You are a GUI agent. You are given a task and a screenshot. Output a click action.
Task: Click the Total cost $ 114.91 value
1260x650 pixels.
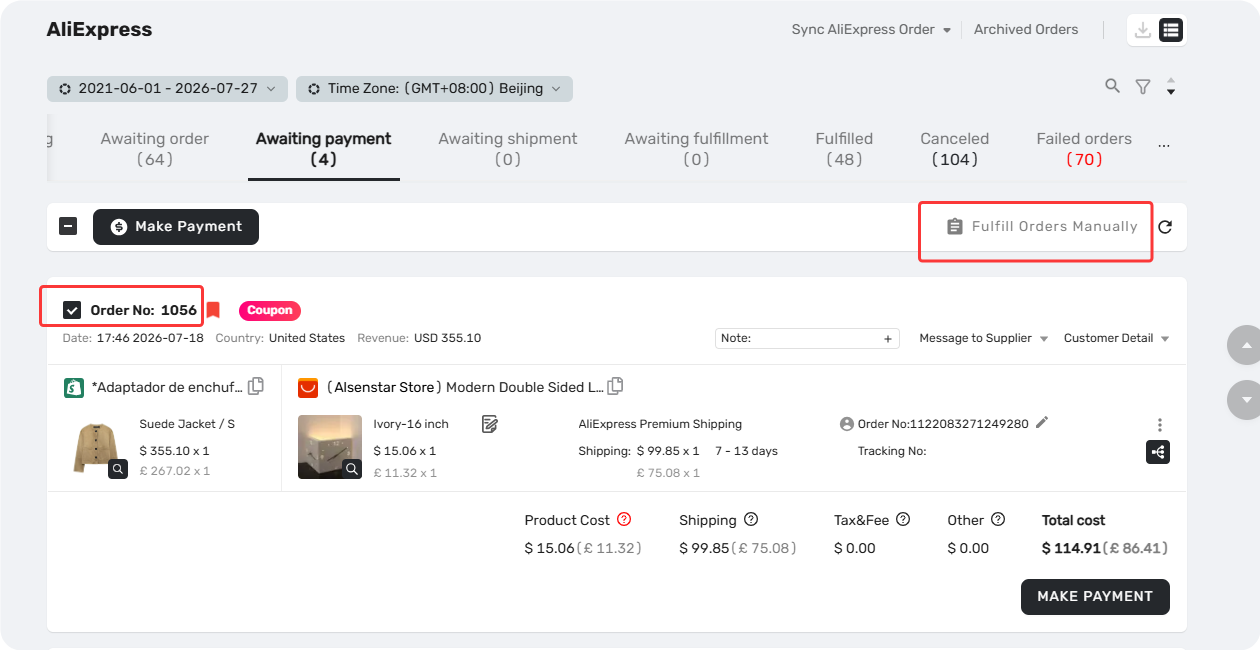pos(1071,548)
